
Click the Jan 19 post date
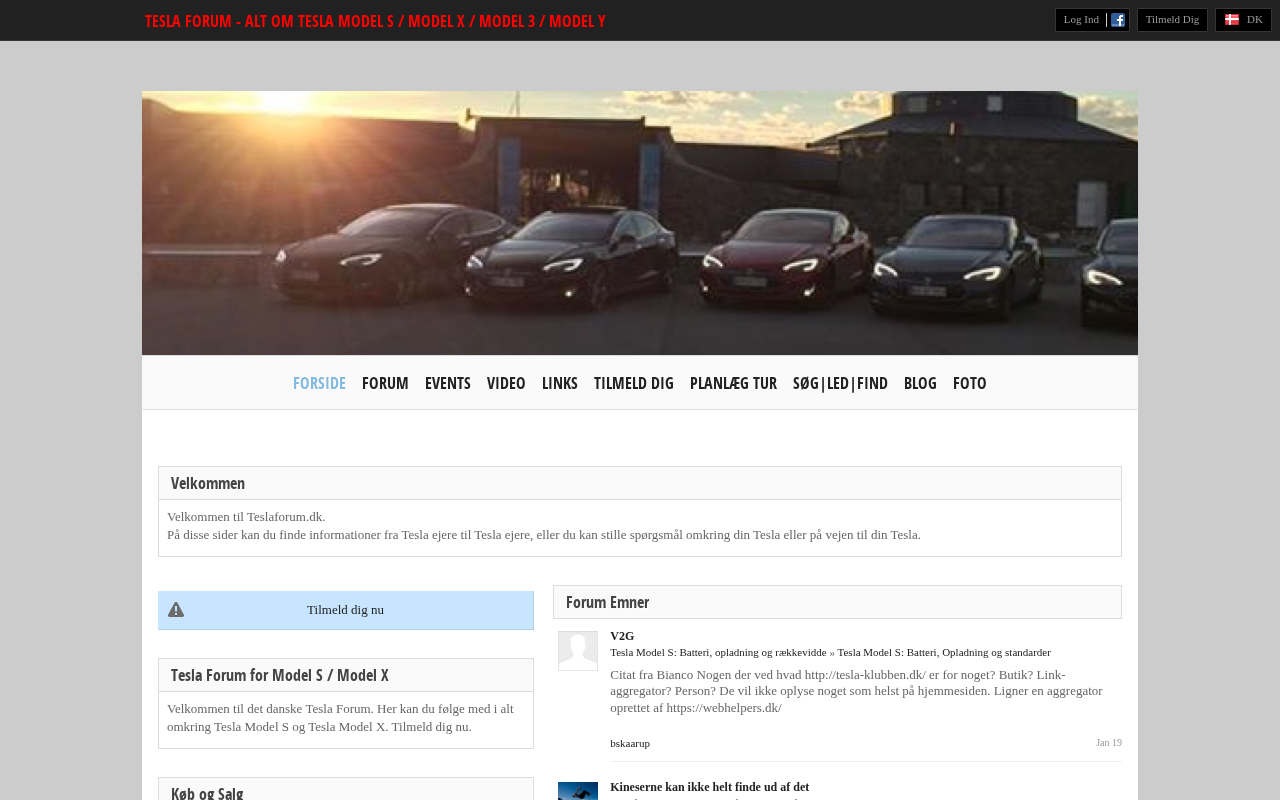1109,742
